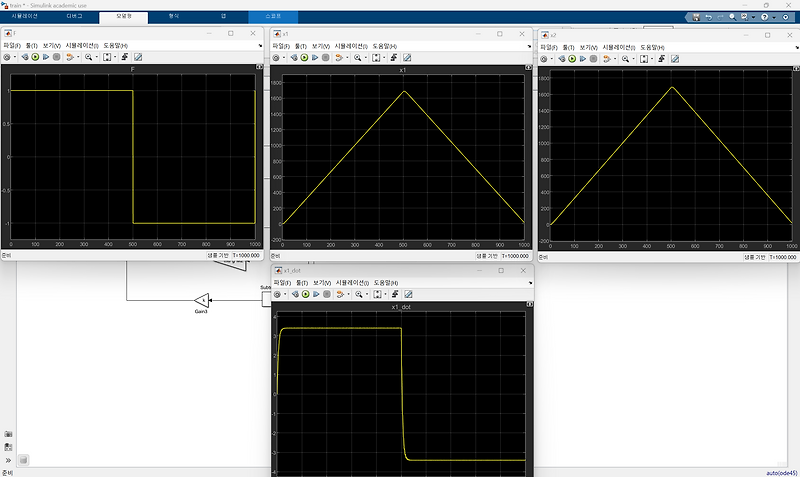Screen dimensions: 800x477
Task: Step back simulation in x1 scope
Action: 294,58
